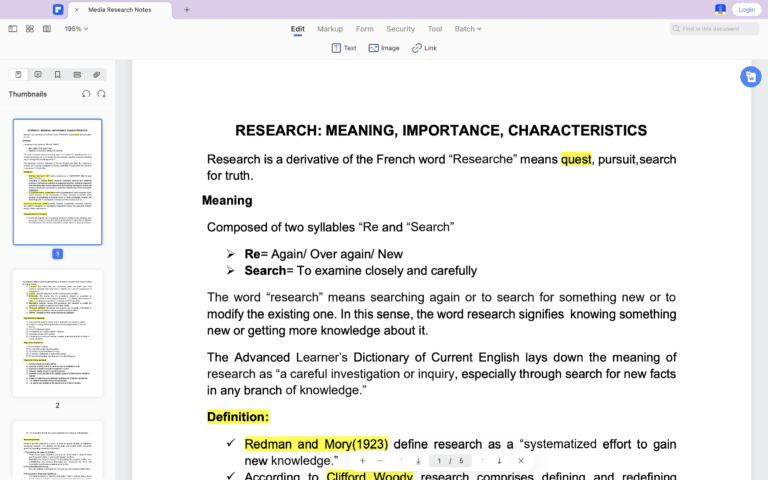Select the Text edit tool
This screenshot has width=768, height=480.
coord(343,48)
